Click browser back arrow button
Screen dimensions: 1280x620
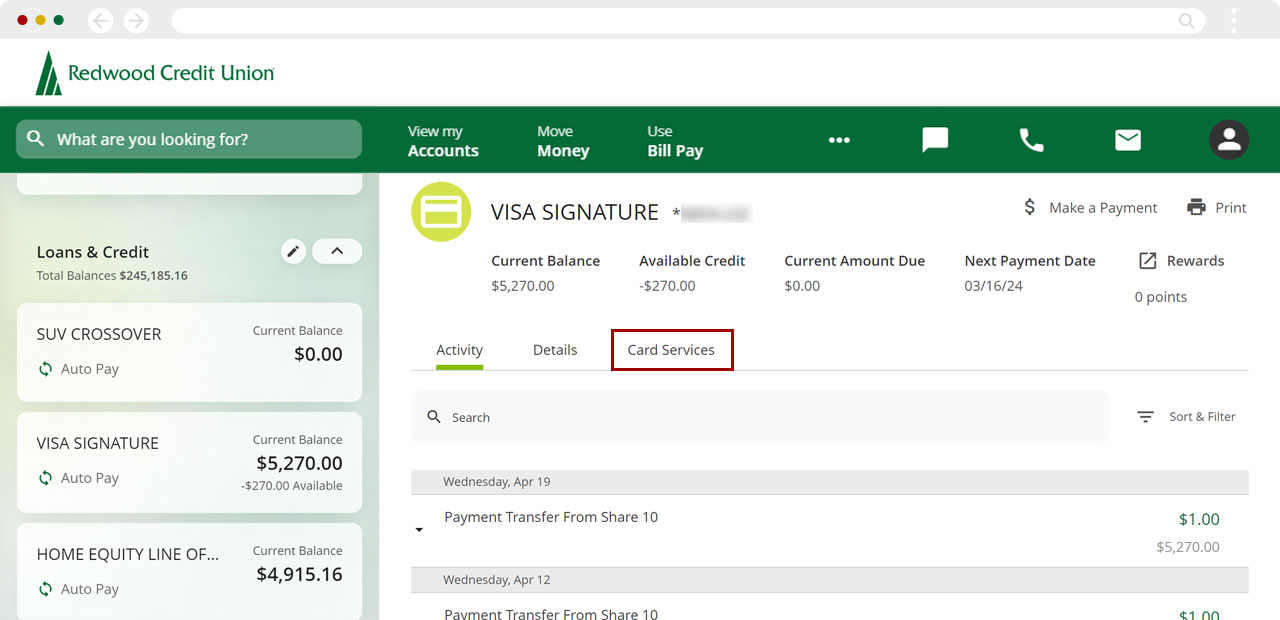[100, 20]
